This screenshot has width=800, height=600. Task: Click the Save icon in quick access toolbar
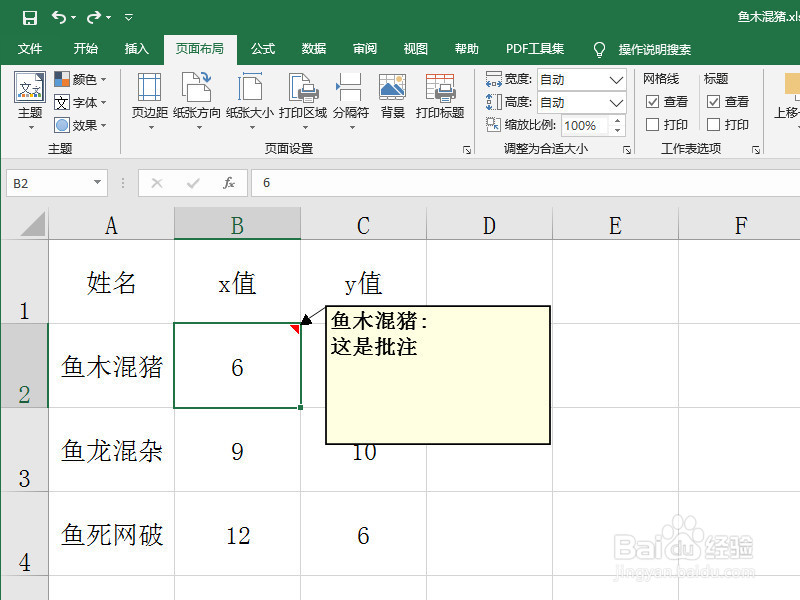point(30,18)
